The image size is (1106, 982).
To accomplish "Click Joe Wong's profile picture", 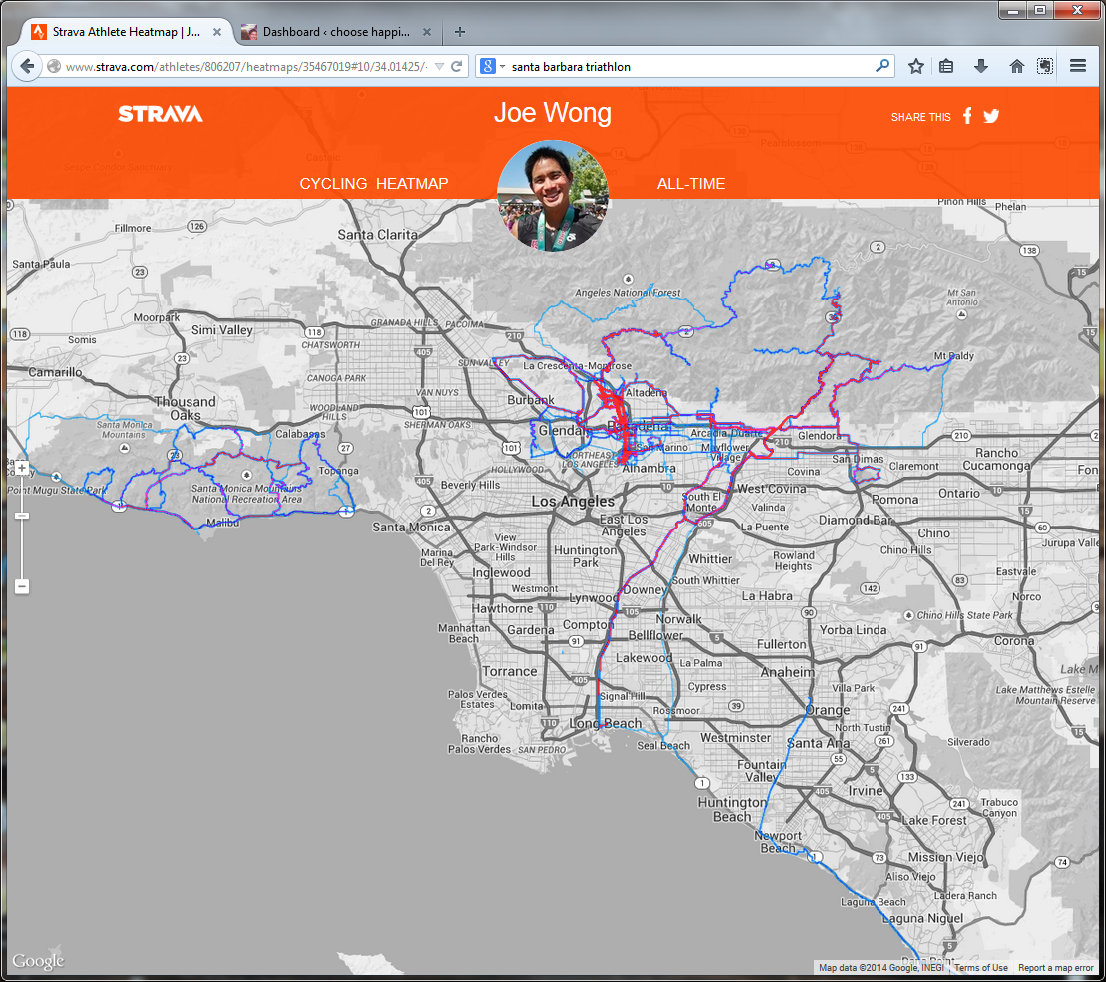I will [553, 196].
